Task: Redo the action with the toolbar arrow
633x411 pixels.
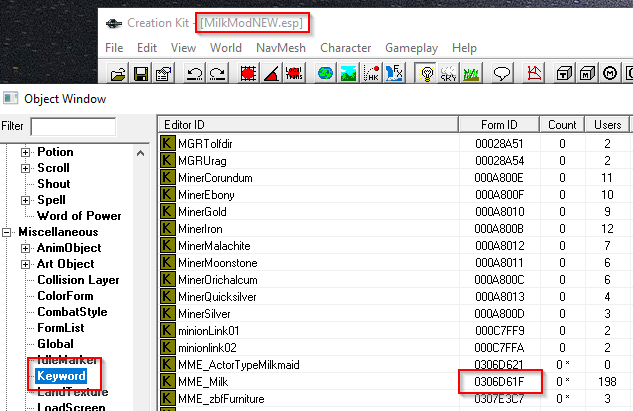Action: pos(218,73)
